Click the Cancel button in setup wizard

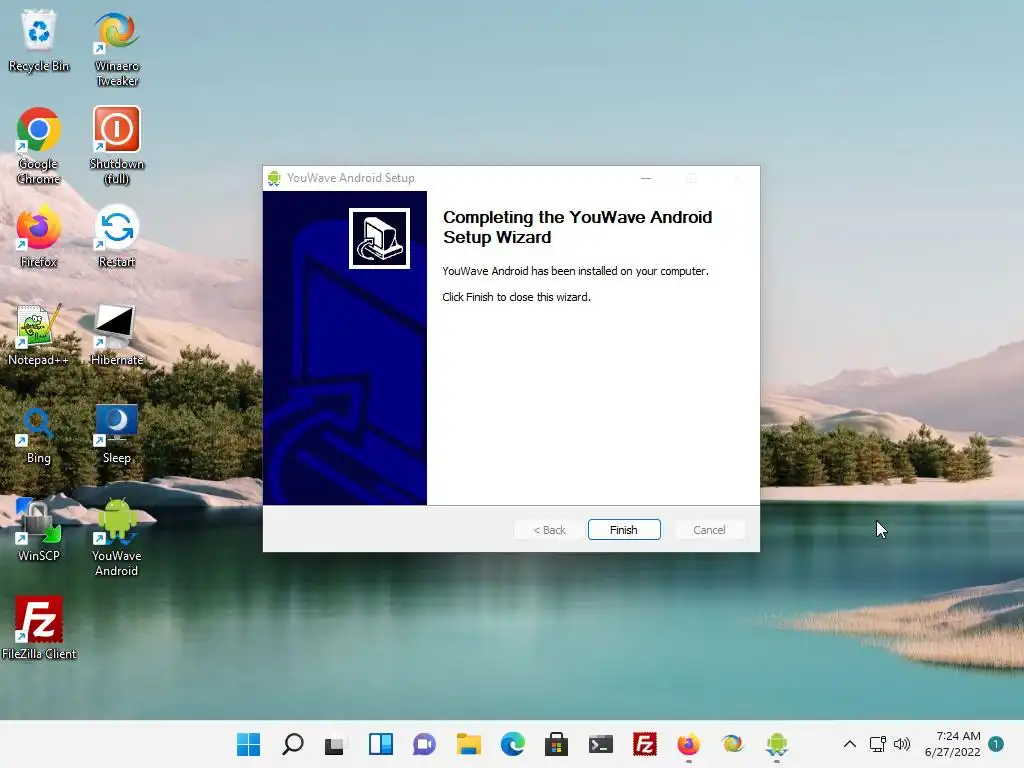tap(709, 530)
